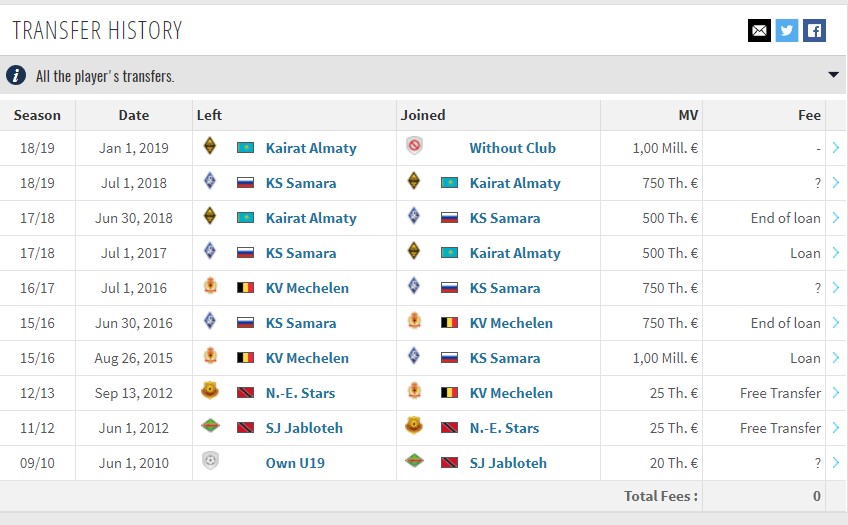Click the Season column header
This screenshot has height=525, width=848.
click(x=37, y=115)
